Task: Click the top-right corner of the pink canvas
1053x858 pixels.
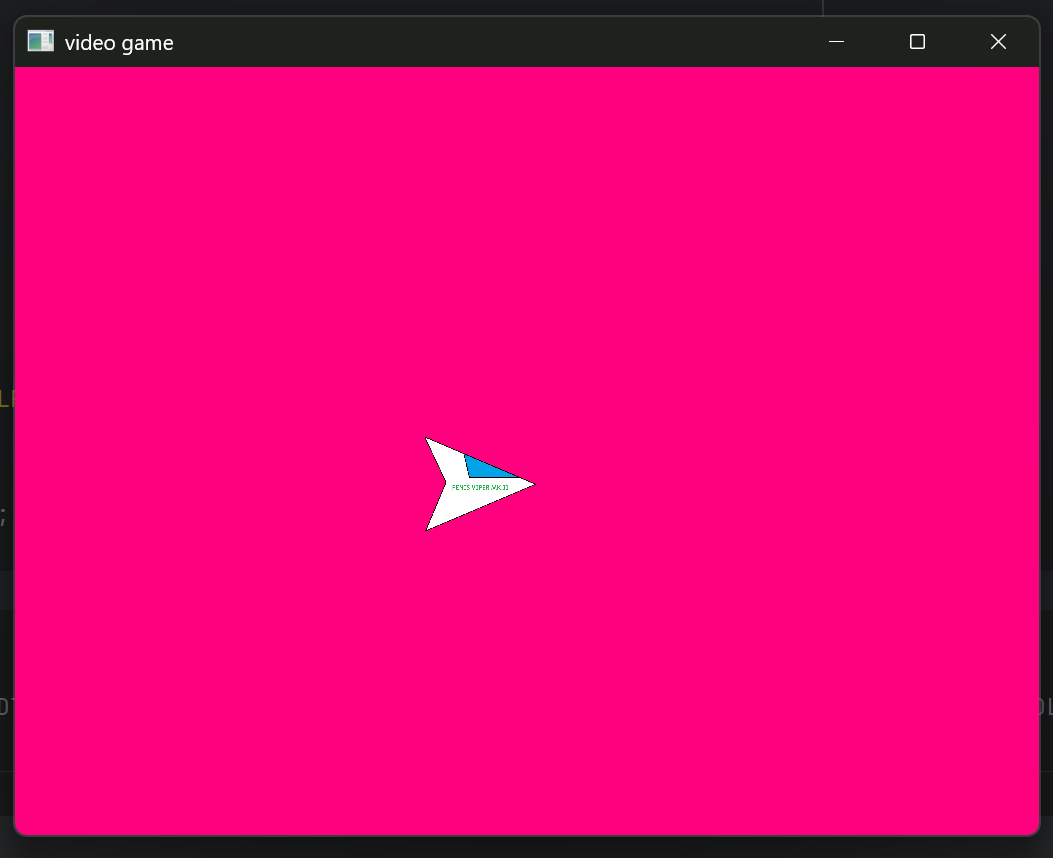Action: (x=1034, y=72)
